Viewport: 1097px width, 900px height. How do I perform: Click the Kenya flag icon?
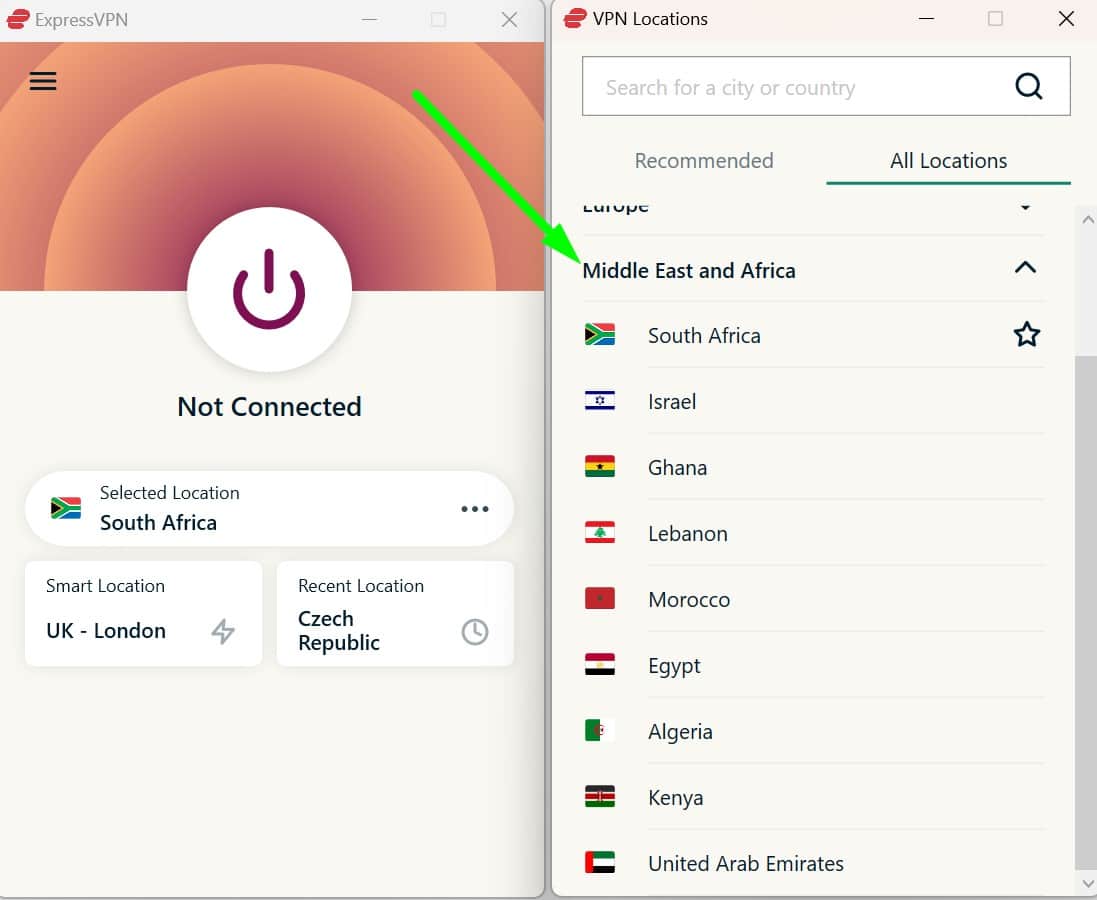tap(600, 796)
